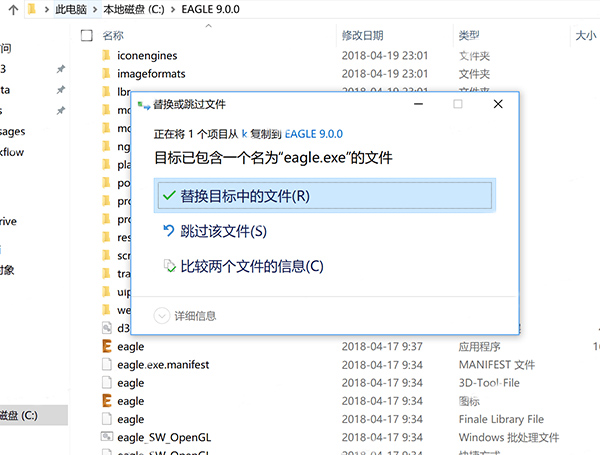Select the imageformats folder icon

point(106,73)
